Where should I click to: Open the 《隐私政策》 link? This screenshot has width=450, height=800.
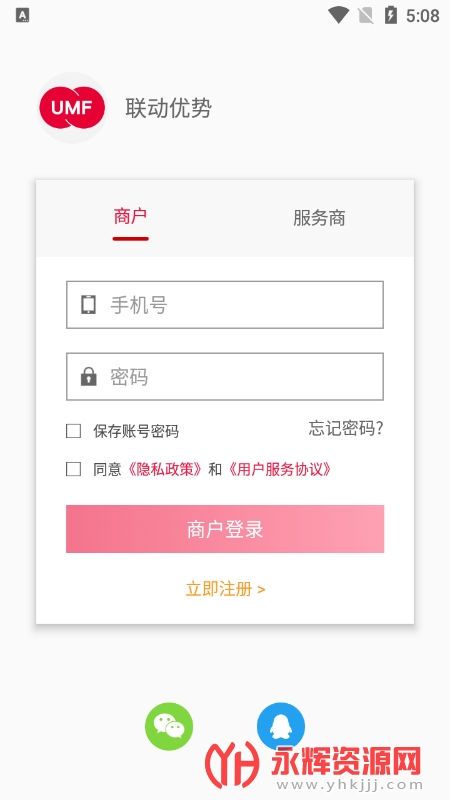[x=165, y=469]
